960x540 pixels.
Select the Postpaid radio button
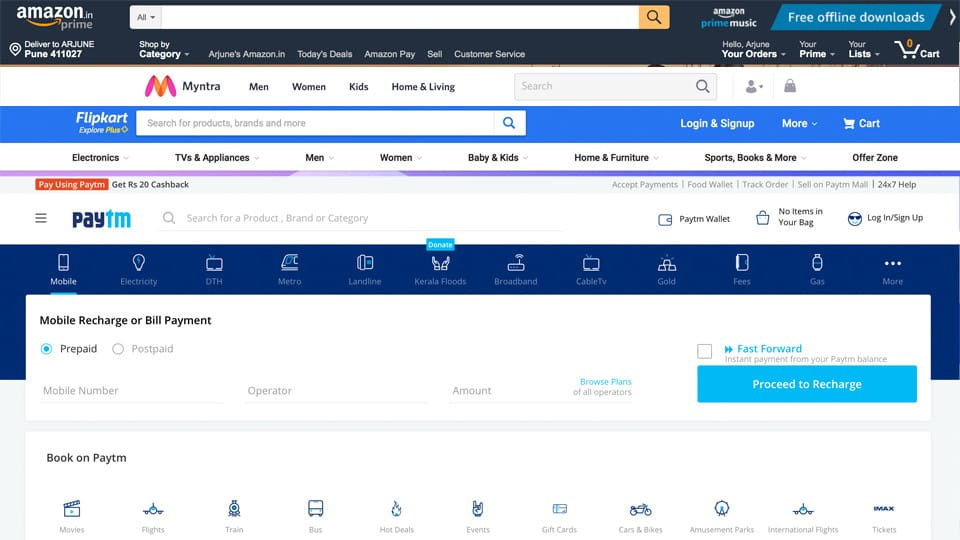[118, 349]
